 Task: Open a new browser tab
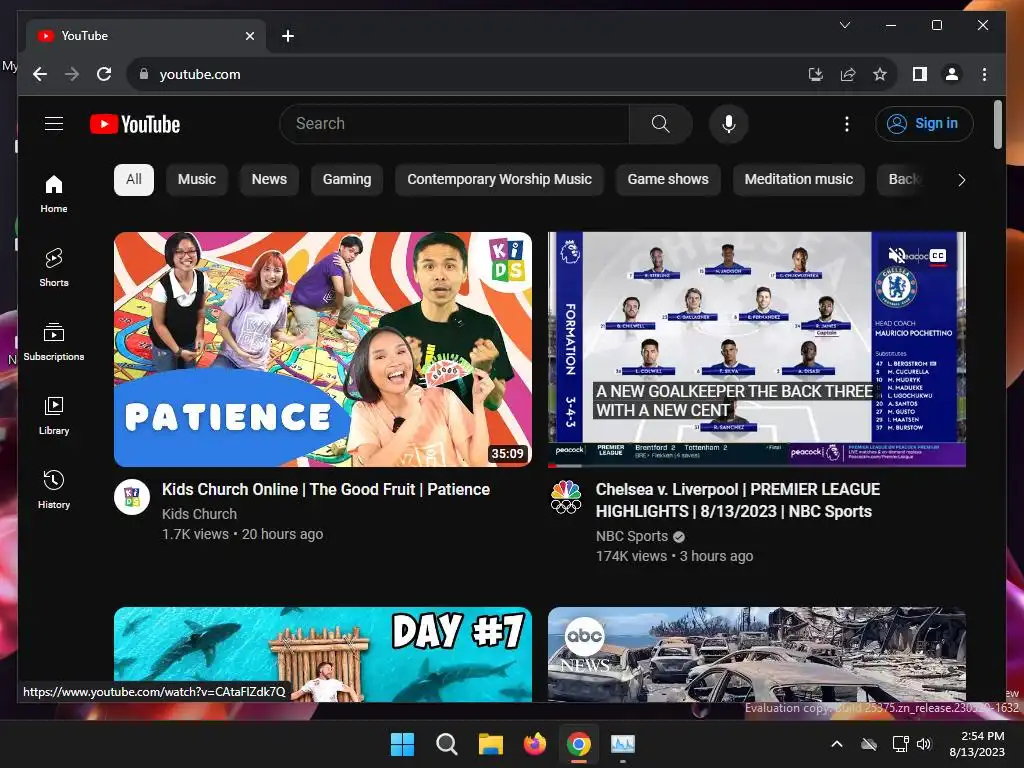(287, 36)
